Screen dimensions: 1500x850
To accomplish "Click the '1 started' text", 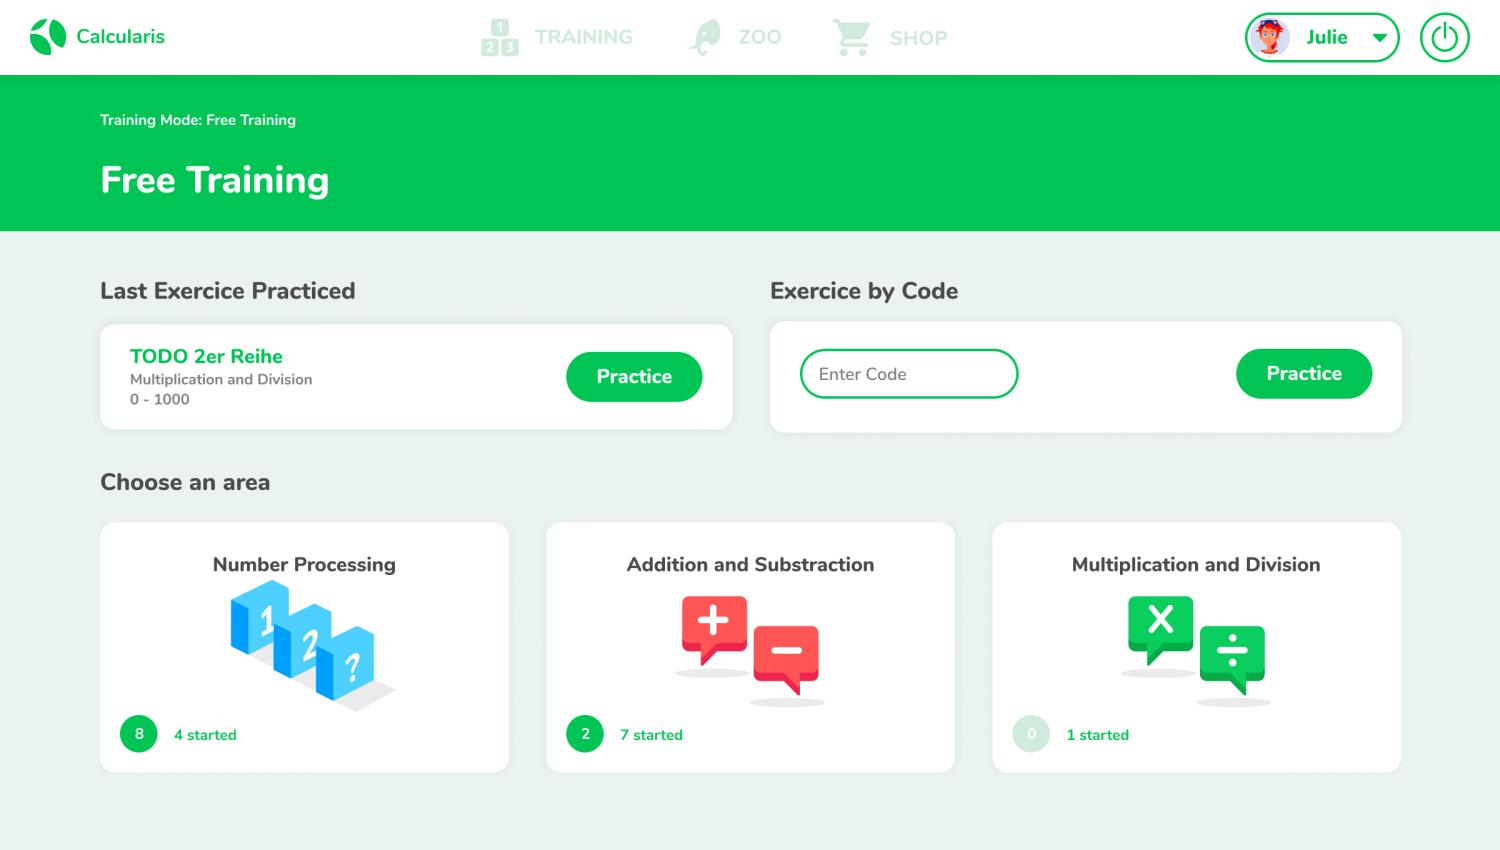I will point(1097,735).
